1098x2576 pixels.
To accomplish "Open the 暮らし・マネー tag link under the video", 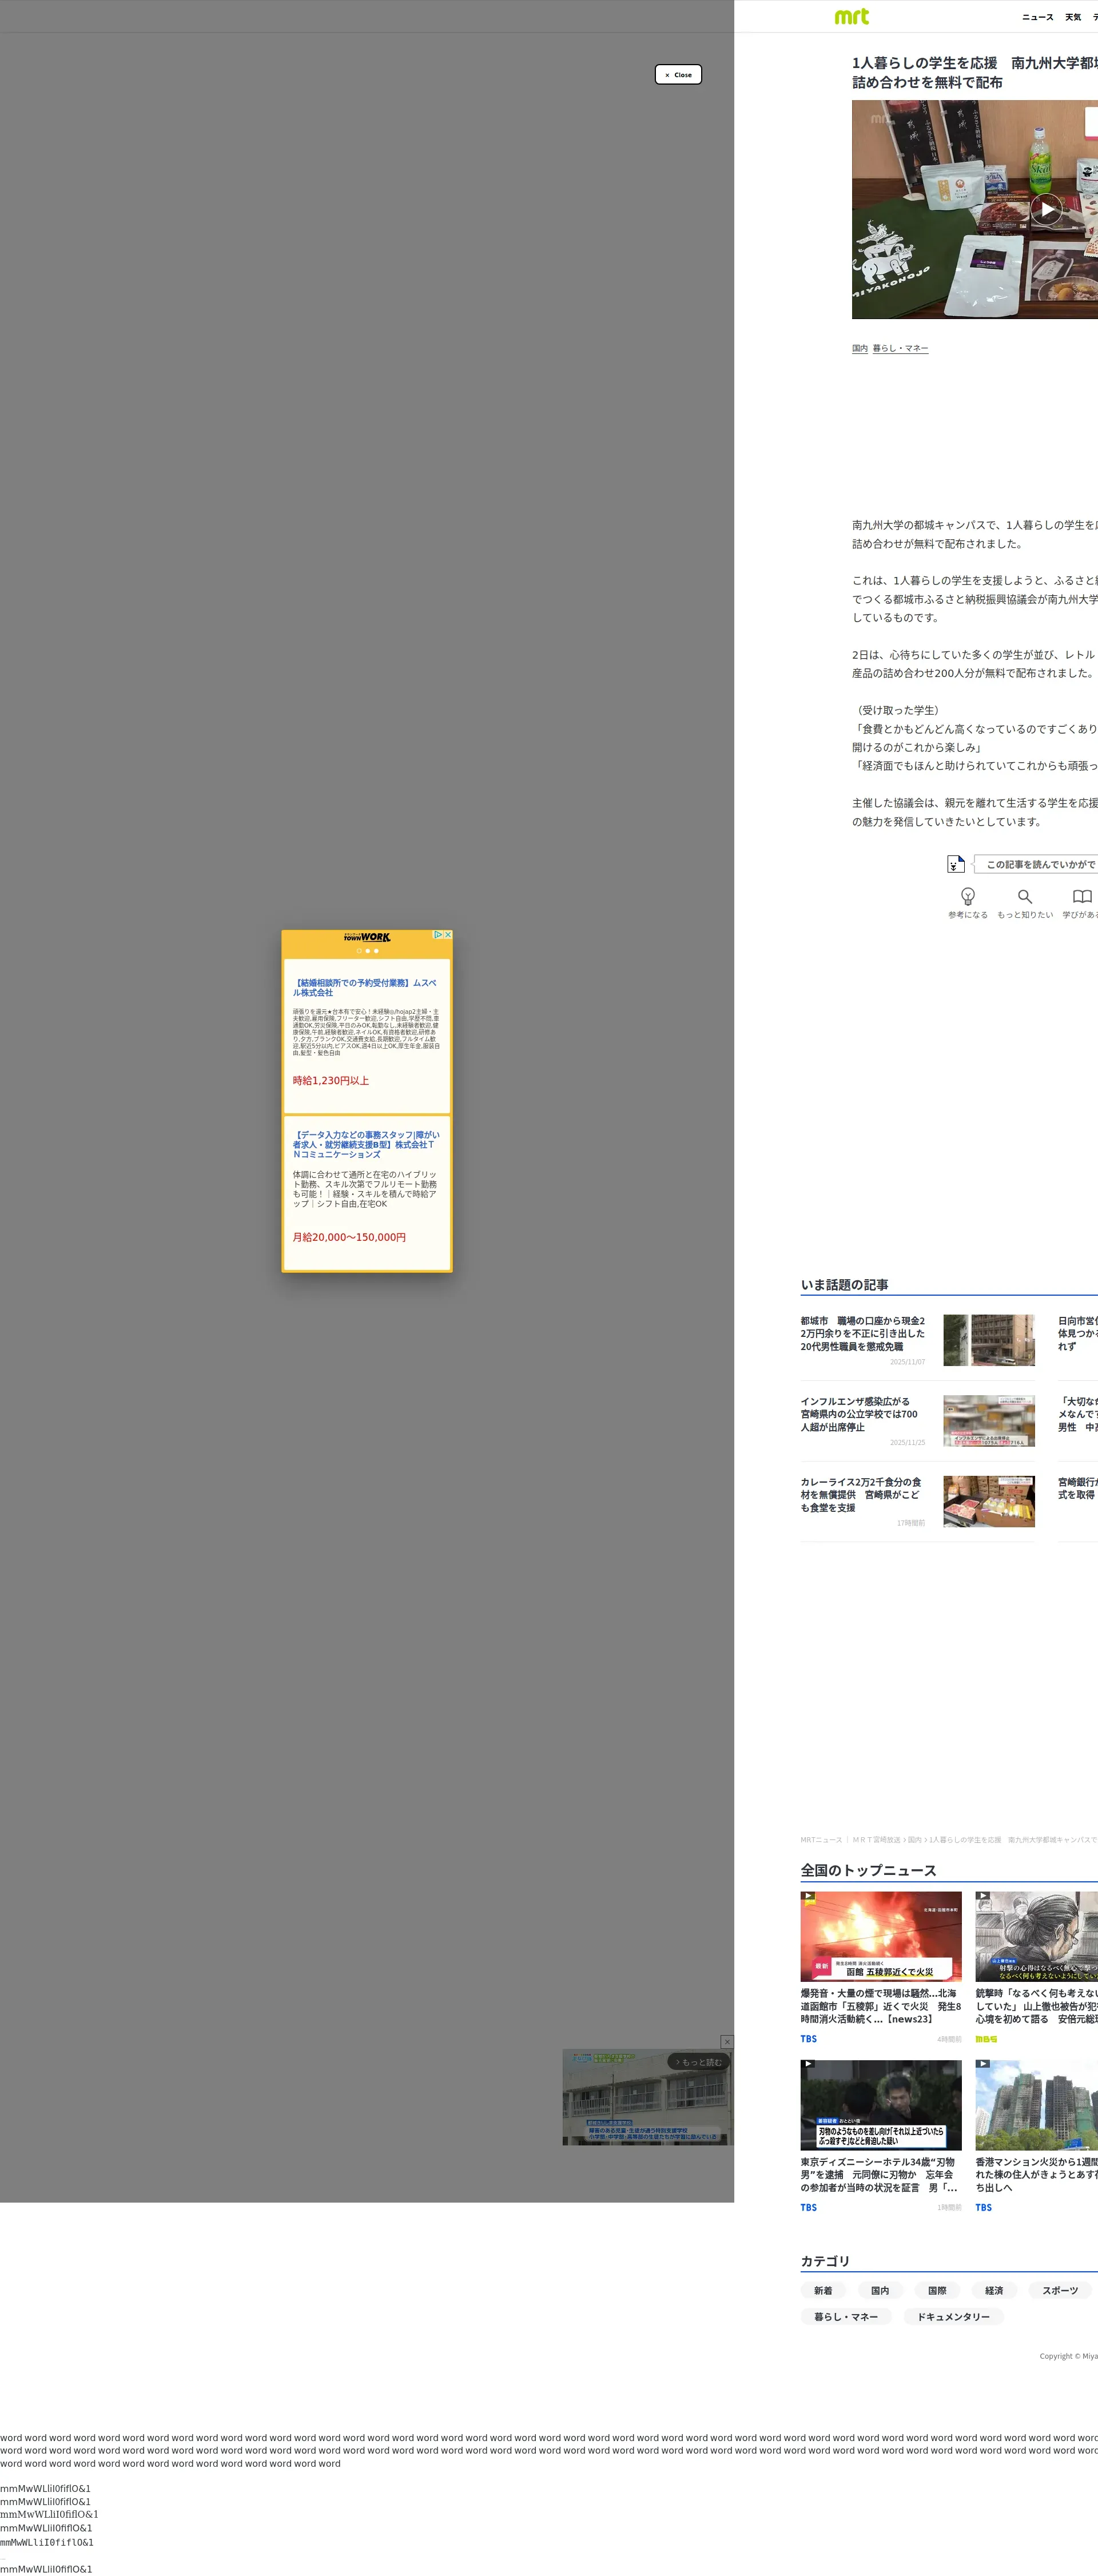I will (900, 348).
